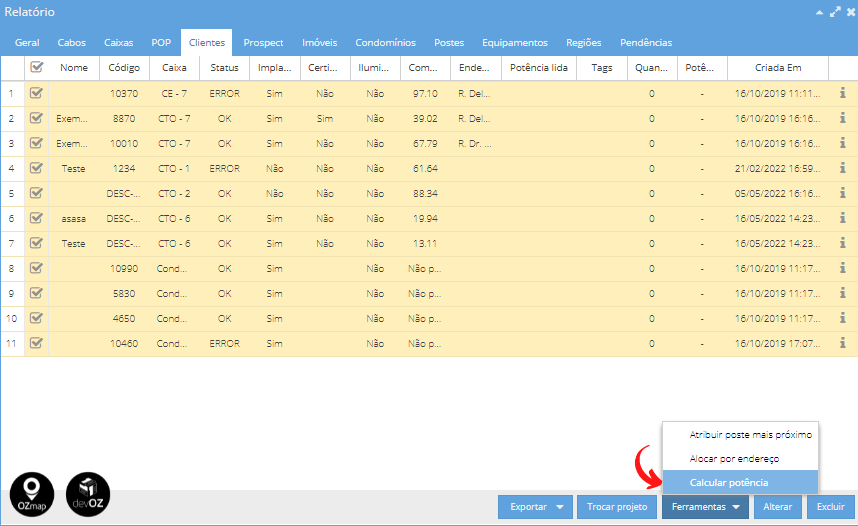The width and height of the screenshot is (858, 526).
Task: Select the asasa name cell
Action: 74,218
